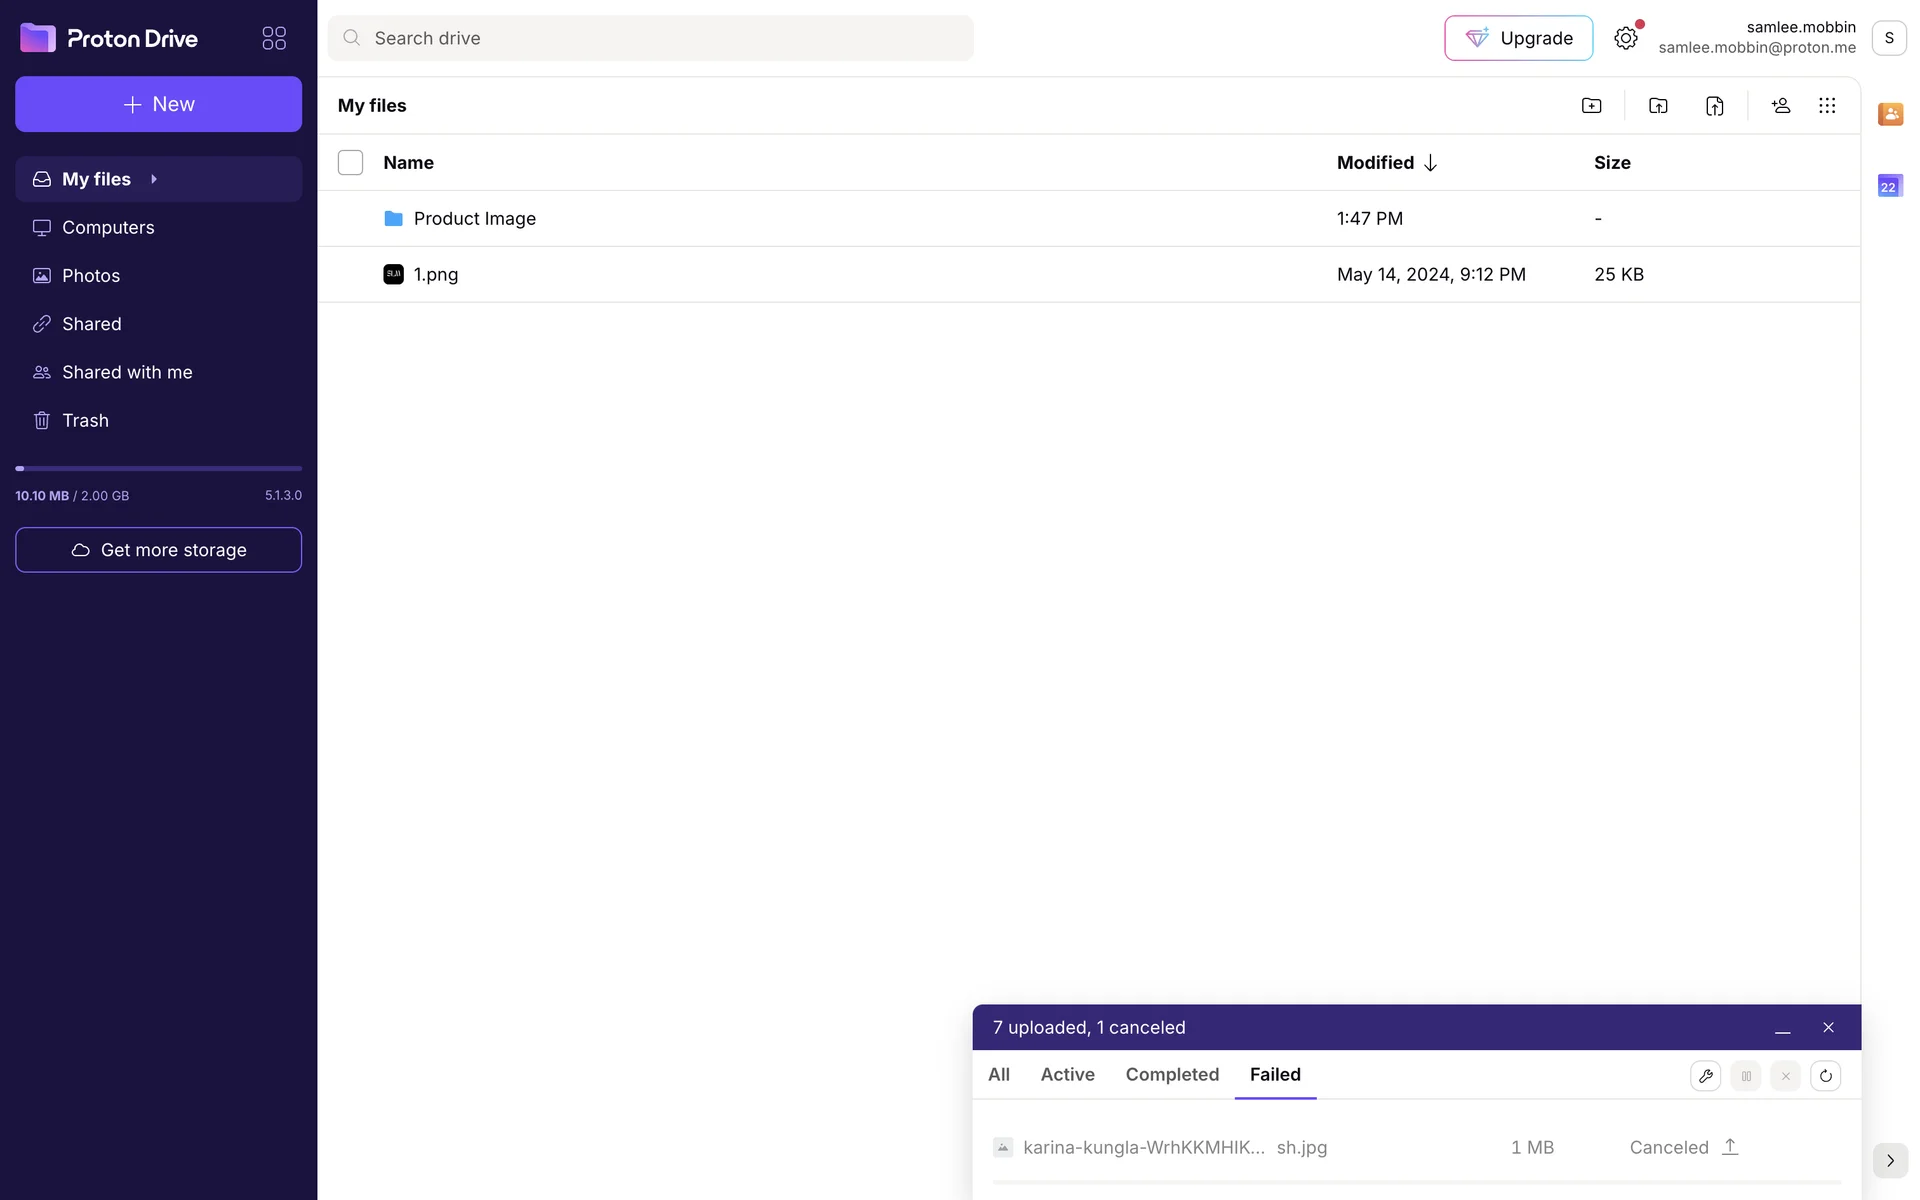Open Proton app switcher grid icon
This screenshot has height=1200, width=1920.
point(274,38)
